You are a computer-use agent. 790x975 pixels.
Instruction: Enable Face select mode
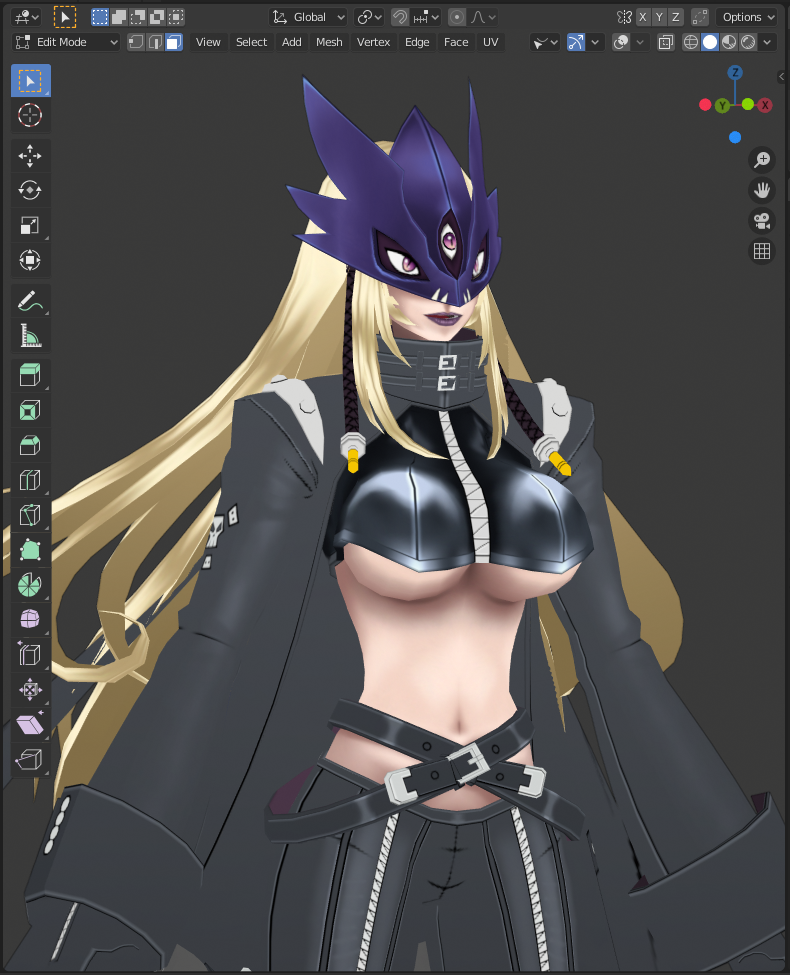(174, 42)
